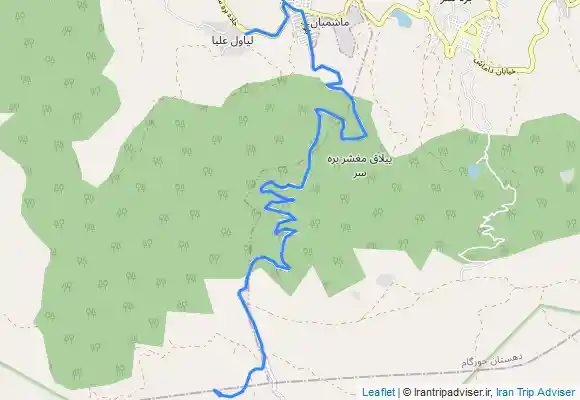Click the blue pond beside the yellow road
580x400 pixels.
[x=401, y=19]
